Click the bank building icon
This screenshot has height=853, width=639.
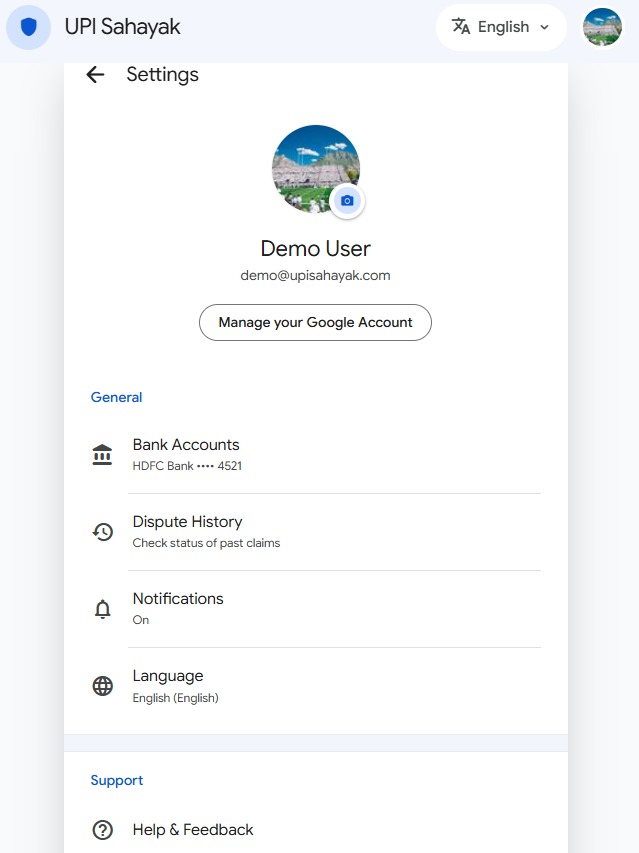click(102, 455)
